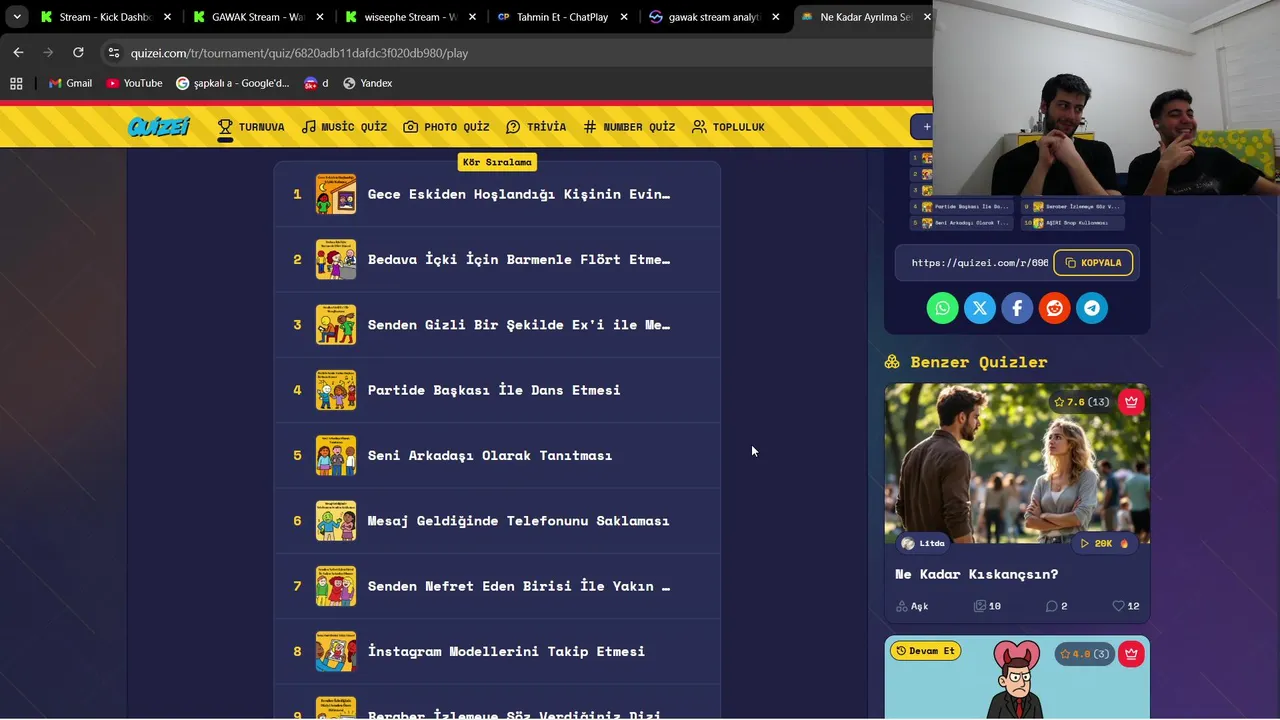Viewport: 1280px width, 720px height.
Task: Click the comments icon showing 2
Action: coord(1051,606)
